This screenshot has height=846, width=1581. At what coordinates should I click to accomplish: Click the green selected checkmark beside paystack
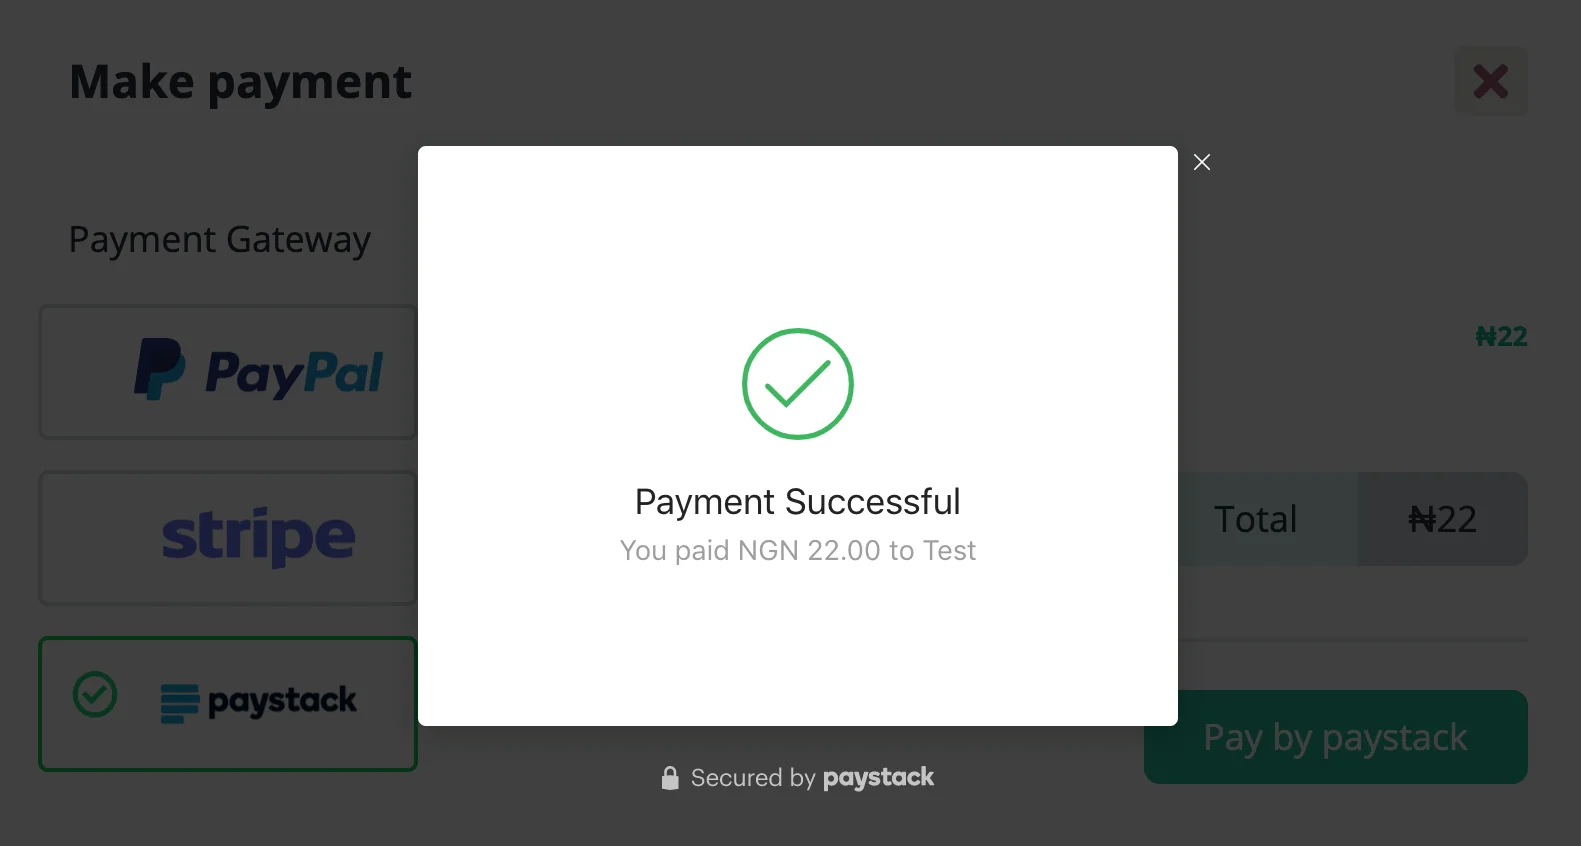[95, 694]
